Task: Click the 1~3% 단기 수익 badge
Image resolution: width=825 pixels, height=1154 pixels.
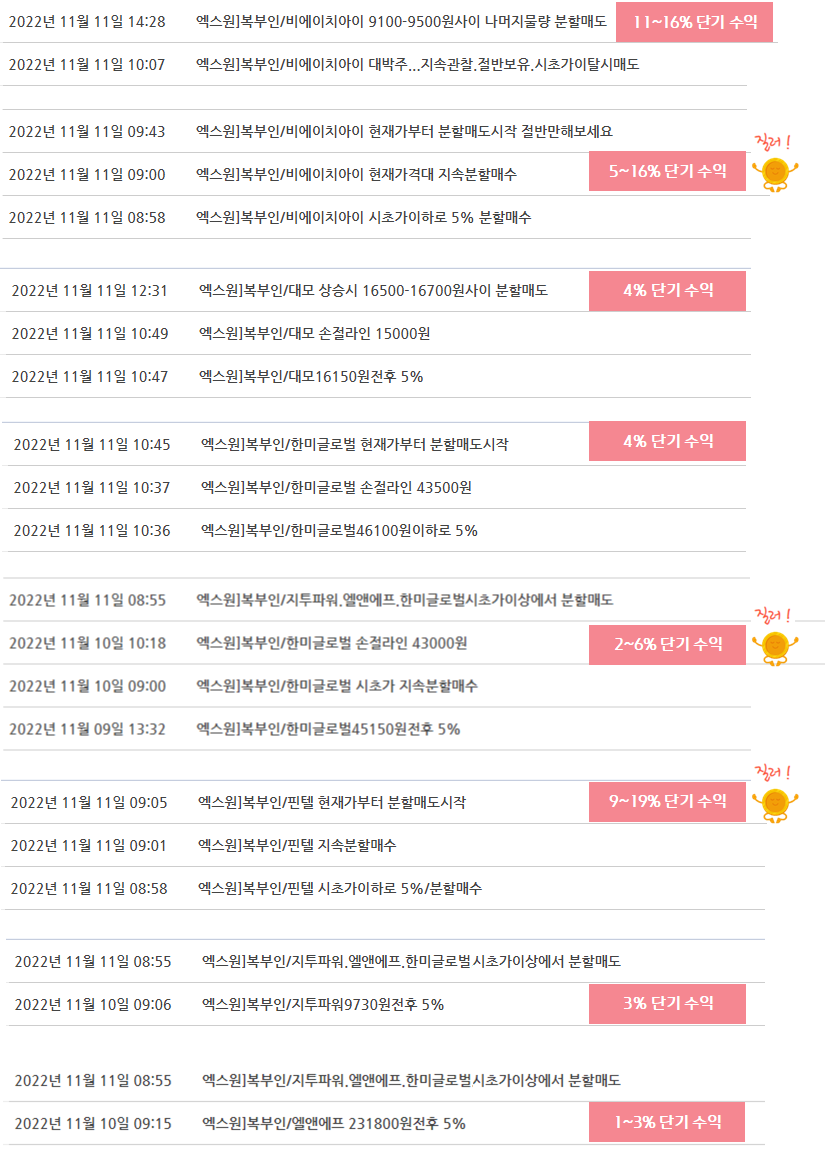Action: [x=667, y=1122]
